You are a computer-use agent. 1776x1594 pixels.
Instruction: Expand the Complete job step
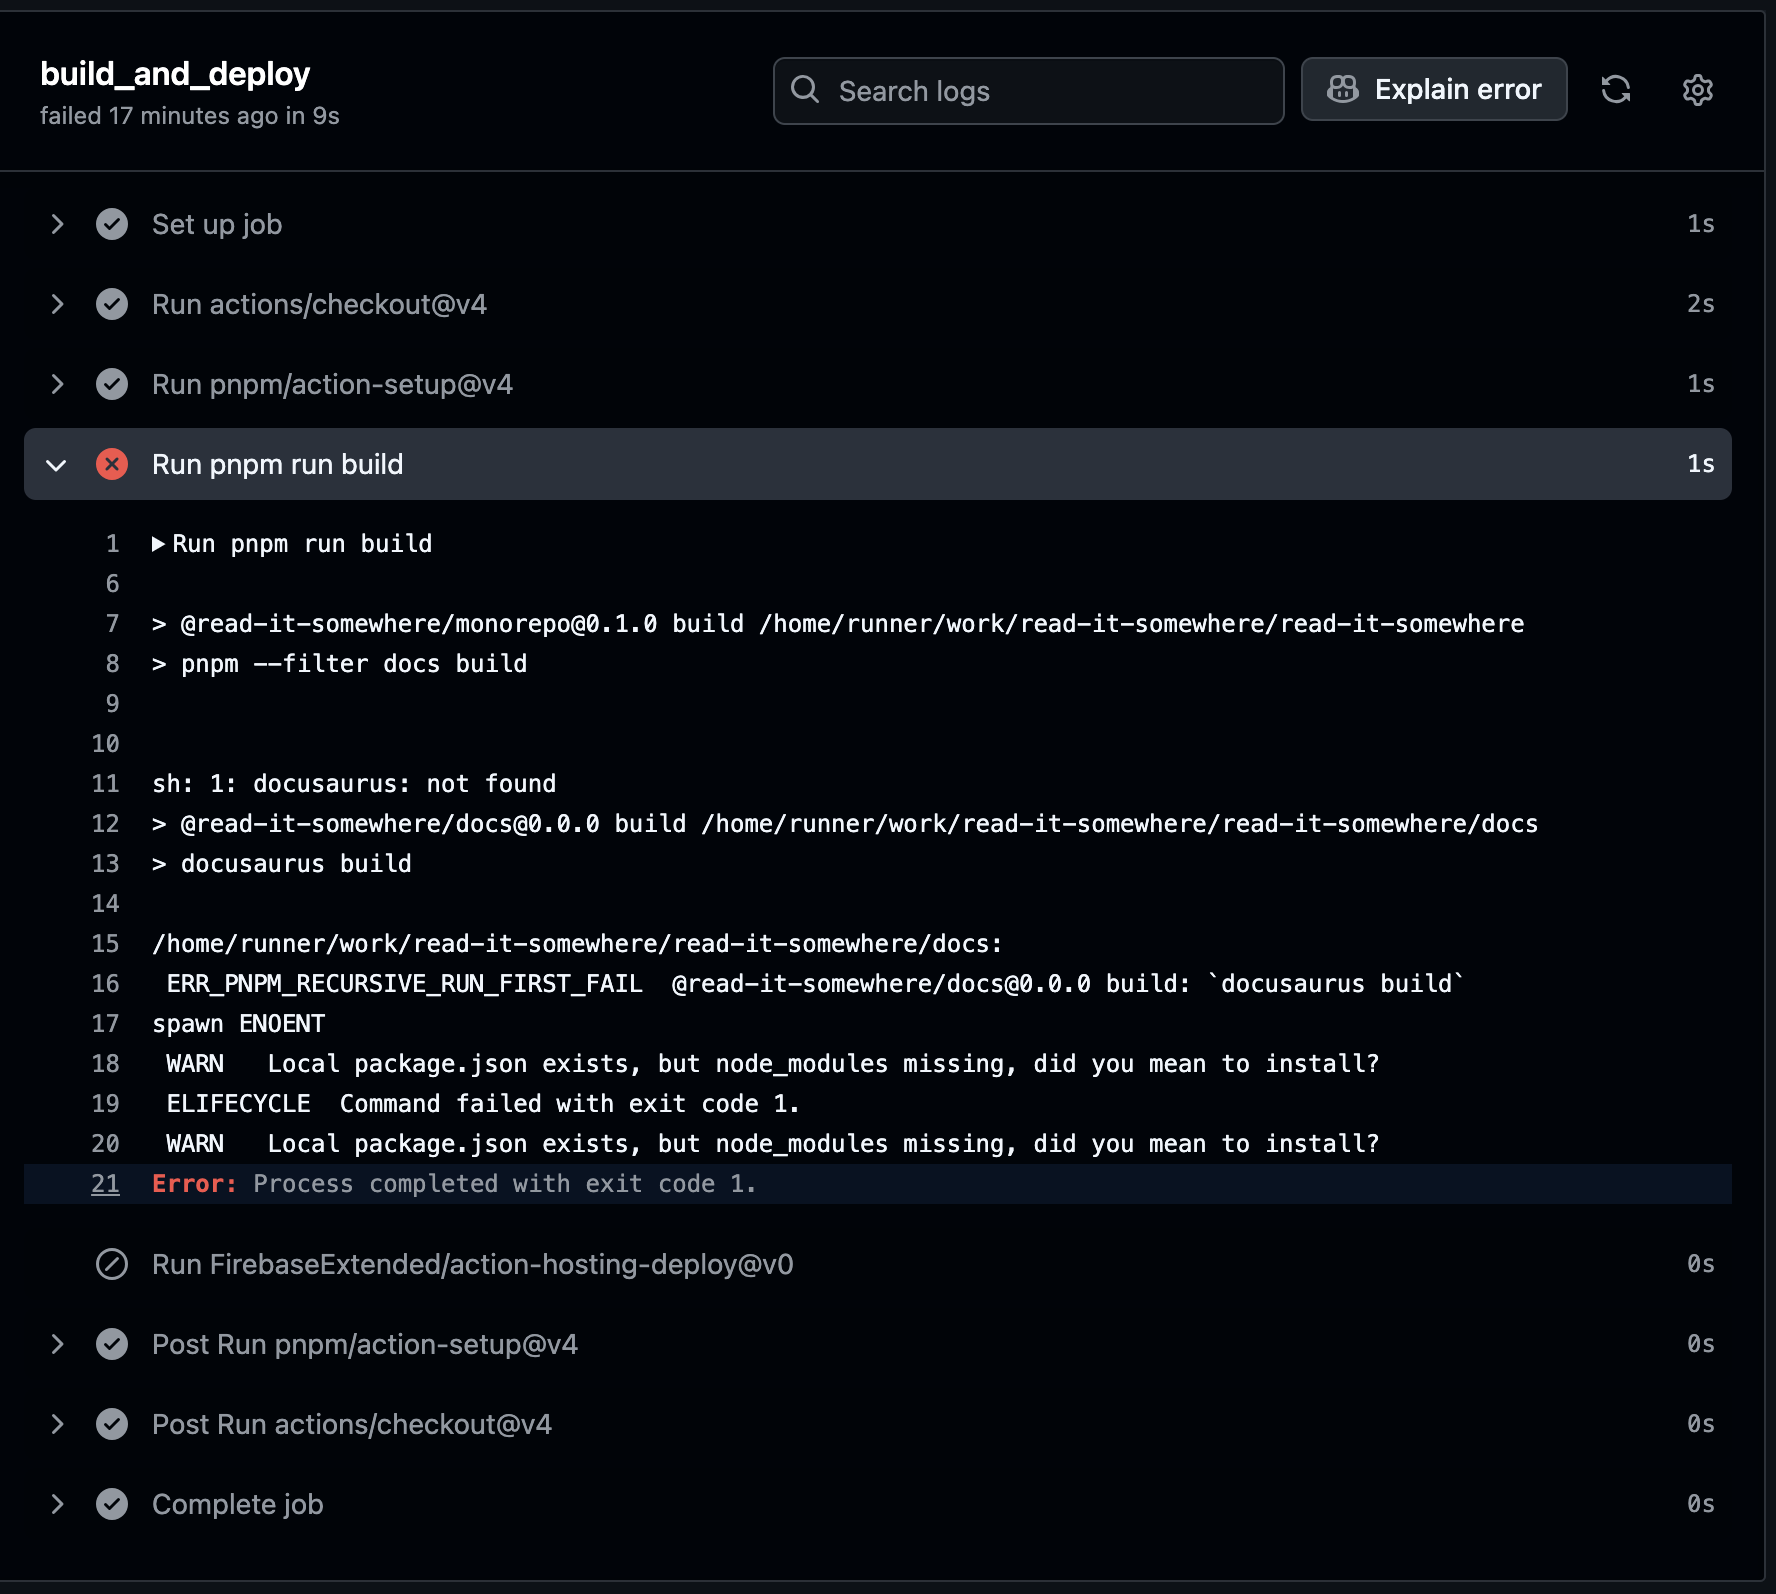pos(57,1504)
